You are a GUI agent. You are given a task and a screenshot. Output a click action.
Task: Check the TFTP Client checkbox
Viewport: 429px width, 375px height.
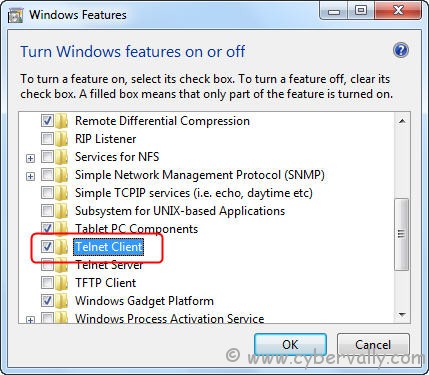tap(47, 283)
